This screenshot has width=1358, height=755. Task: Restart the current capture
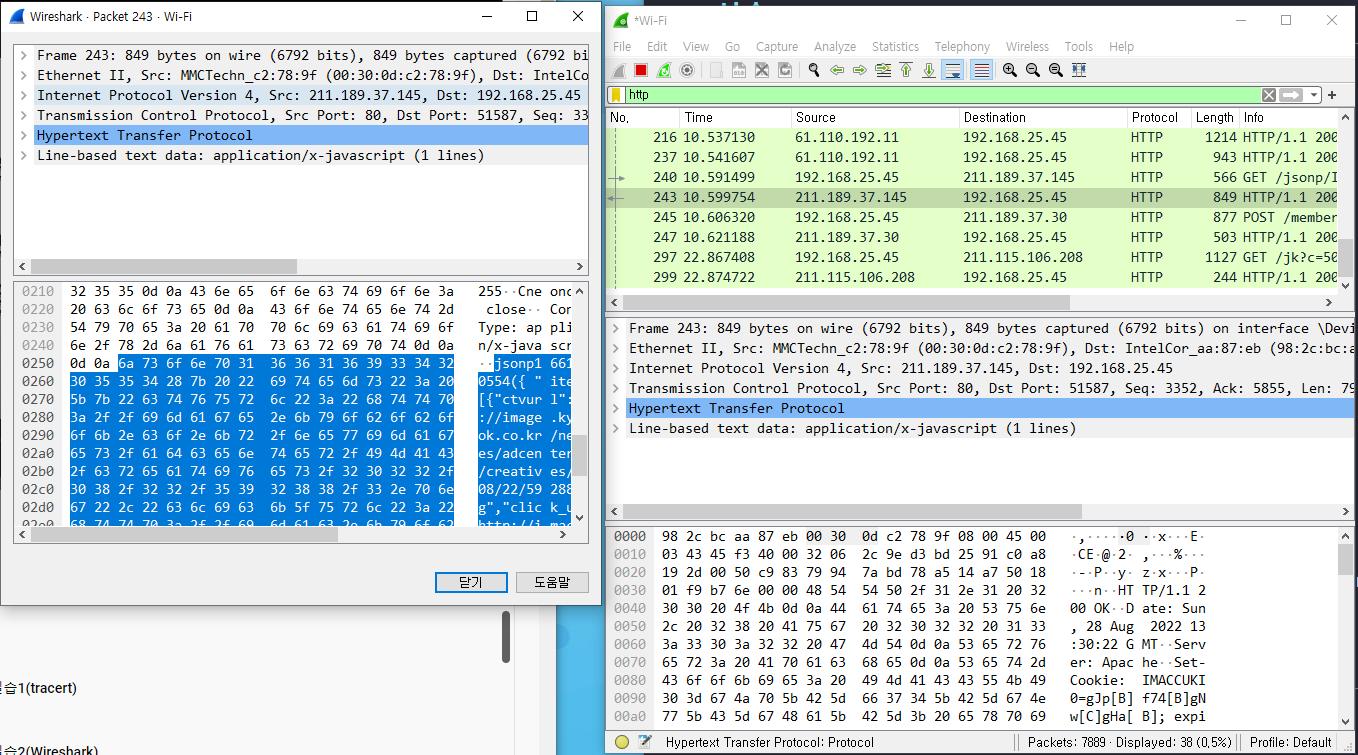pyautogui.click(x=664, y=70)
